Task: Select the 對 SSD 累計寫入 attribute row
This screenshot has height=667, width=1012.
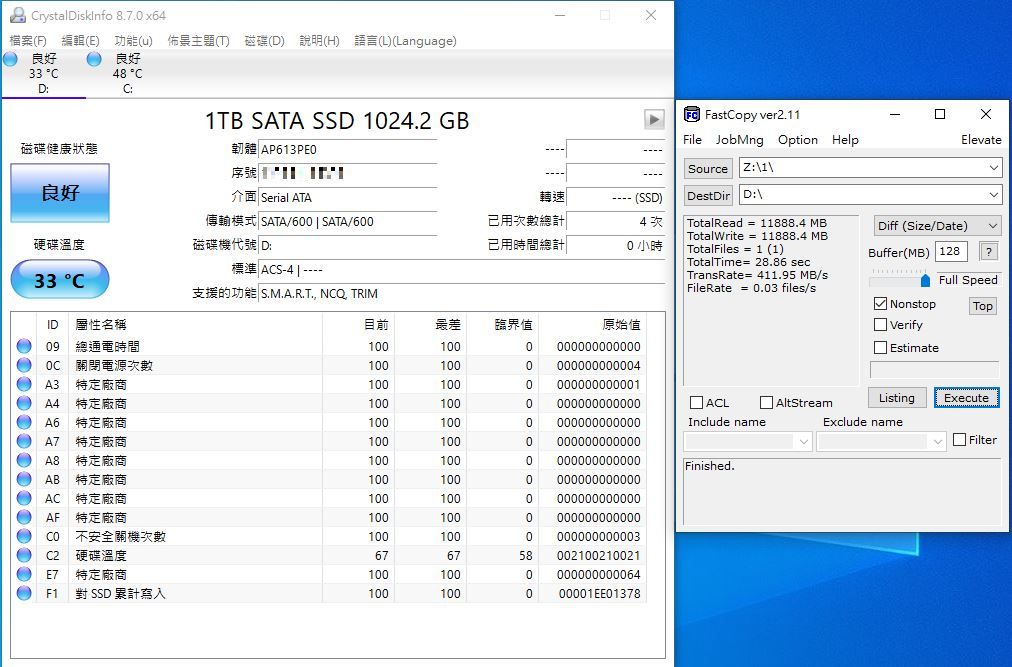Action: (329, 593)
